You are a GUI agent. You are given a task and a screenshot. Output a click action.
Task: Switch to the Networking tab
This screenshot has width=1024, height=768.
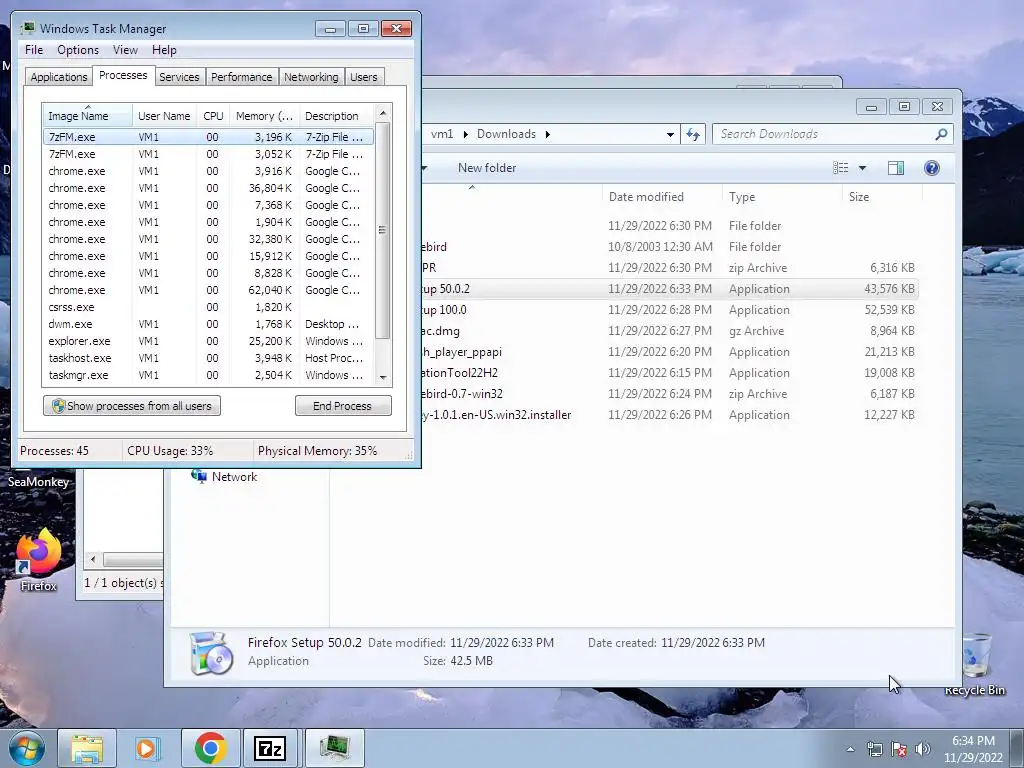311,77
